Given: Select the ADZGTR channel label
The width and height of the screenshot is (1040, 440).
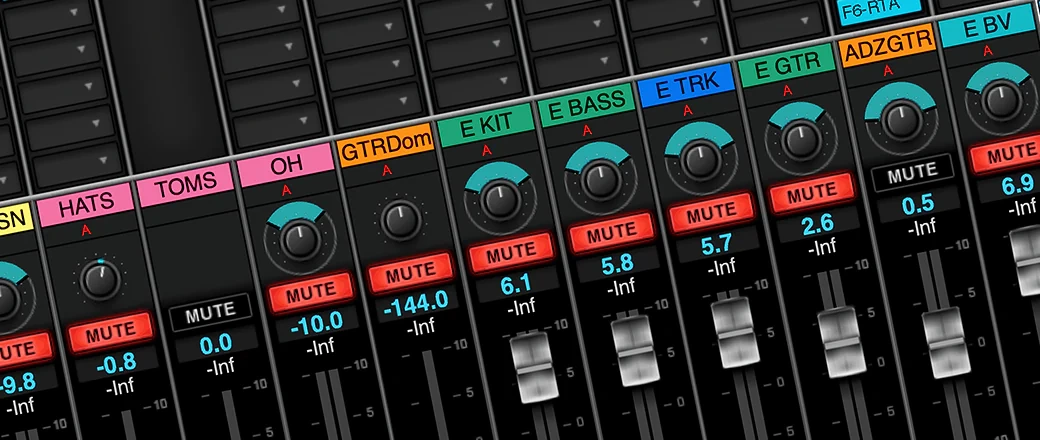Looking at the screenshot, I should 887,44.
